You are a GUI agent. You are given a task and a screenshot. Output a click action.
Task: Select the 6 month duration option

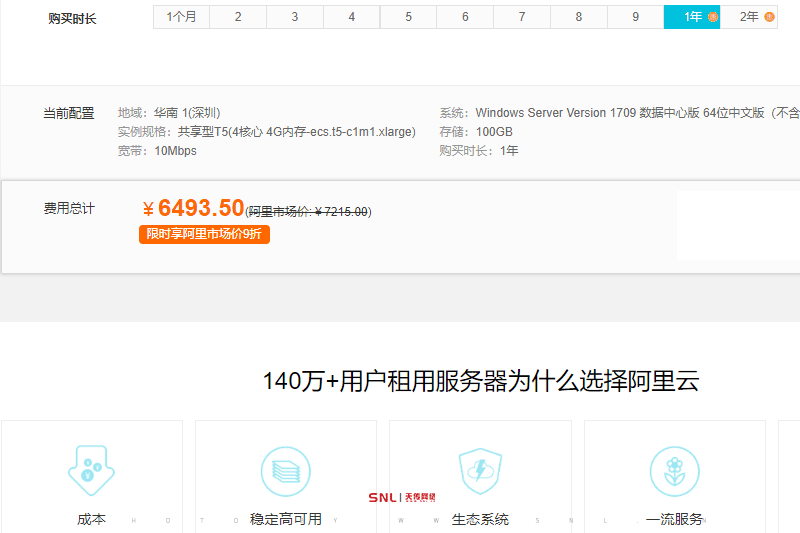point(465,17)
